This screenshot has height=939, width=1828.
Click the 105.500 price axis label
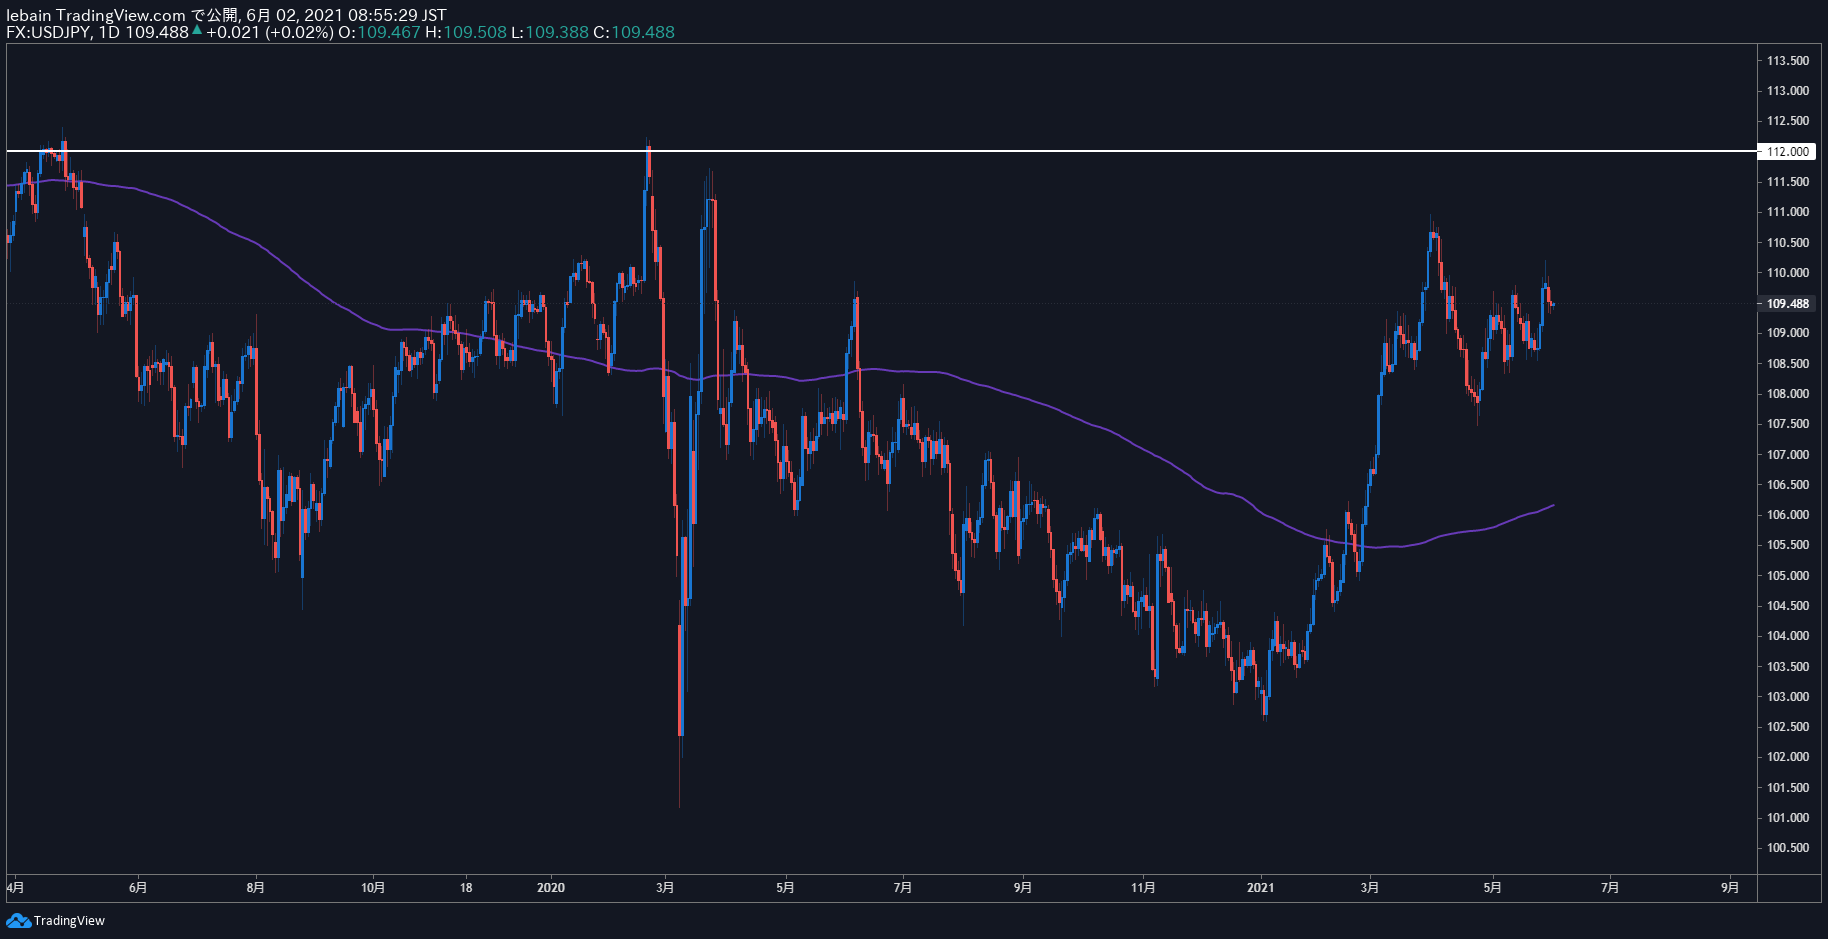pyautogui.click(x=1787, y=545)
